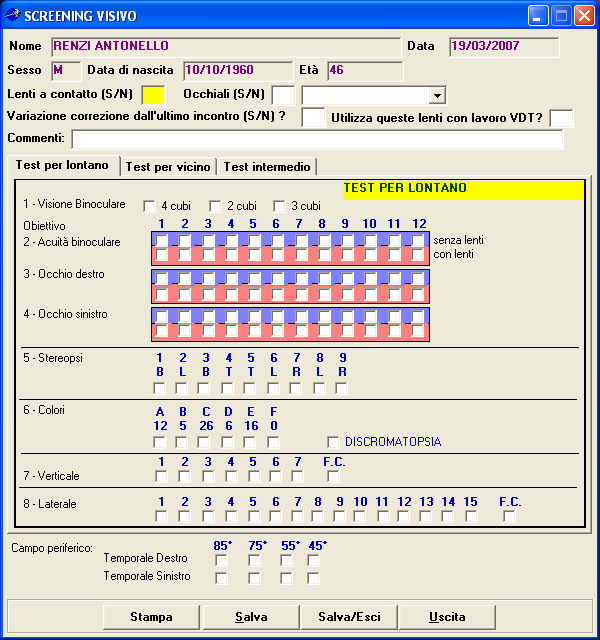Click the Età field showing 46
Viewport: 600px width, 640px height.
(x=365, y=71)
